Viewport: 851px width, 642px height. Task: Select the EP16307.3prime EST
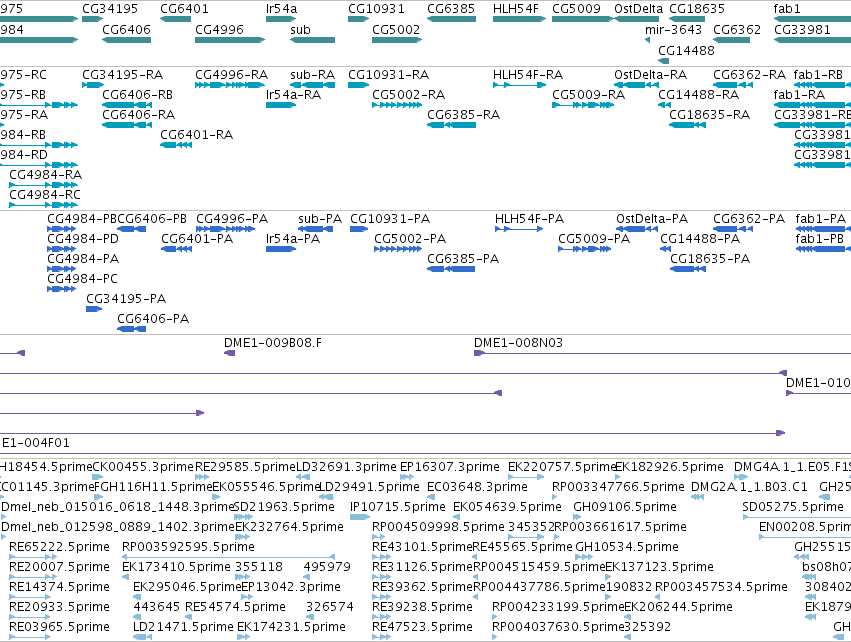tap(407, 477)
